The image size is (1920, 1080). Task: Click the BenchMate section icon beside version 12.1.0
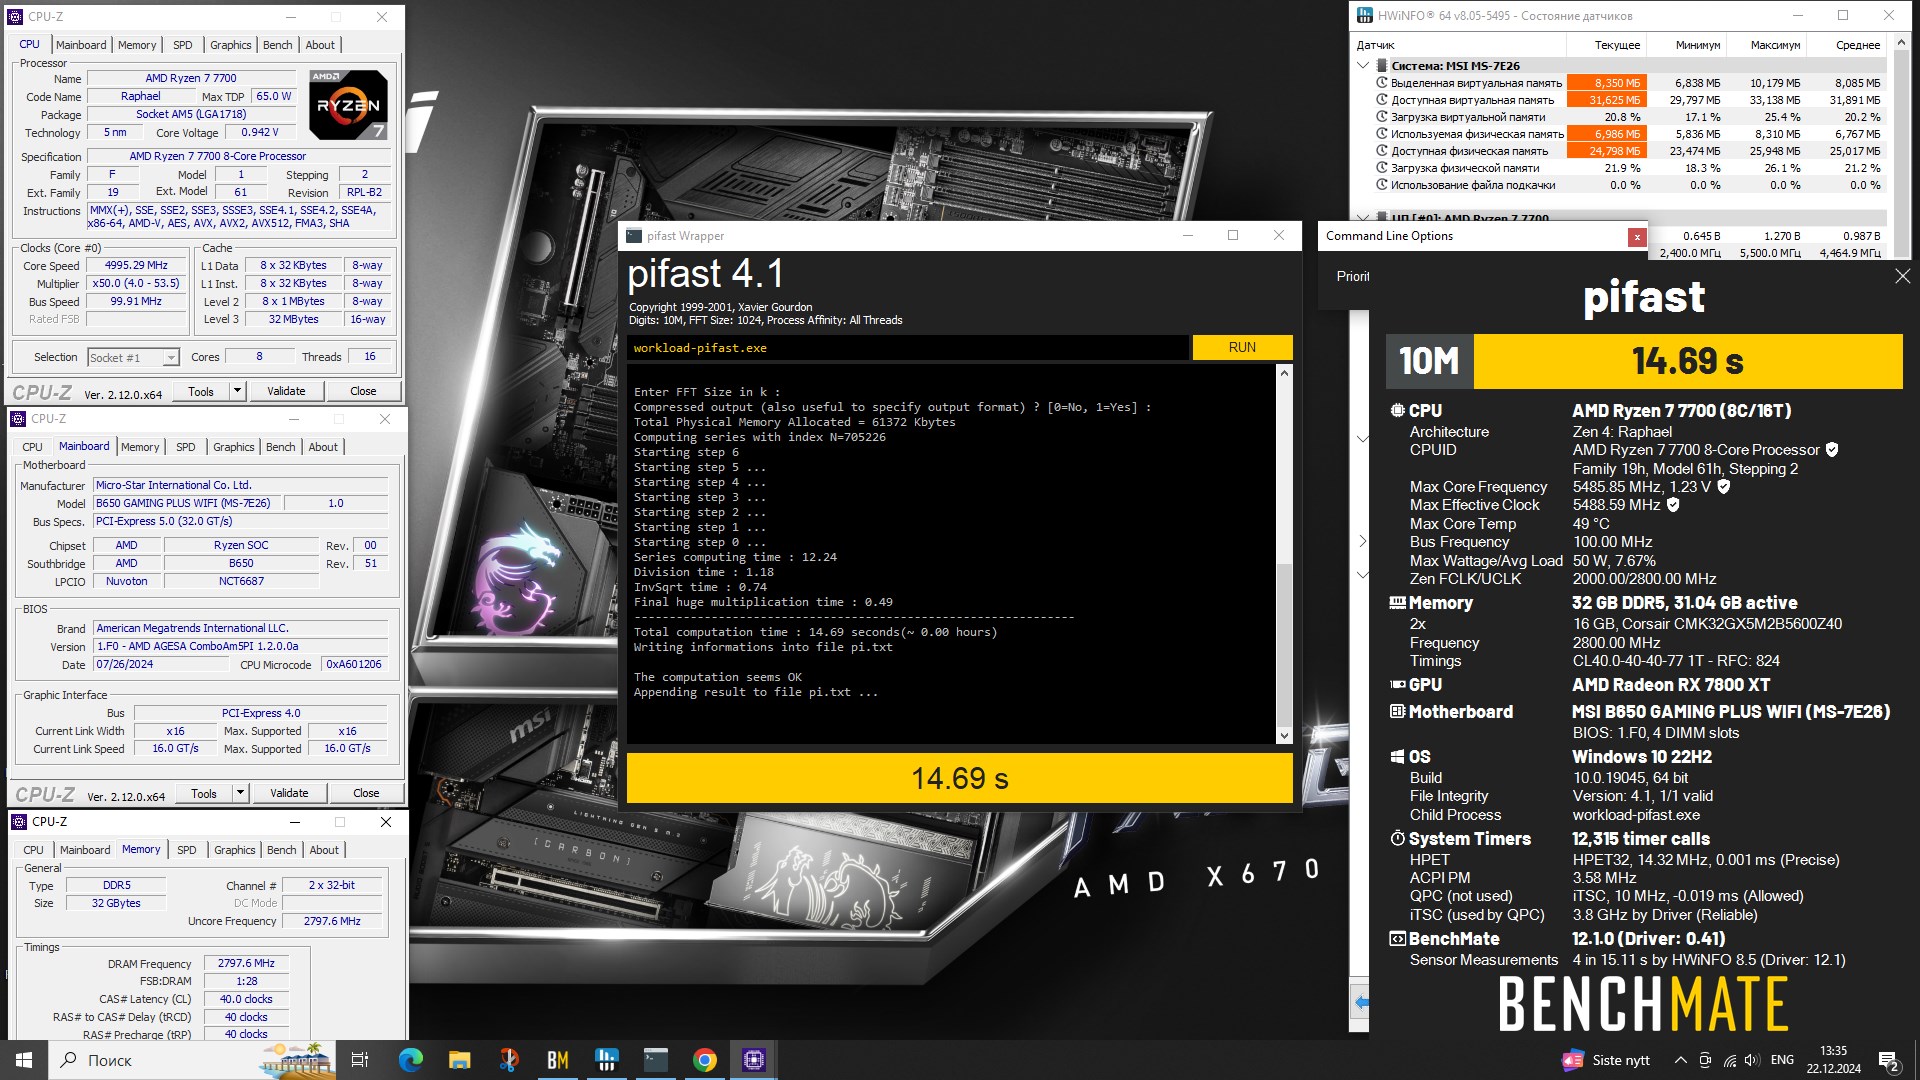[1397, 939]
